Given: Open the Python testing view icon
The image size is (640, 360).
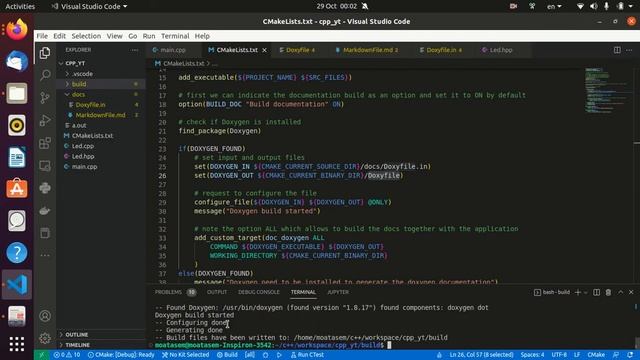Looking at the screenshot, I should [45, 188].
